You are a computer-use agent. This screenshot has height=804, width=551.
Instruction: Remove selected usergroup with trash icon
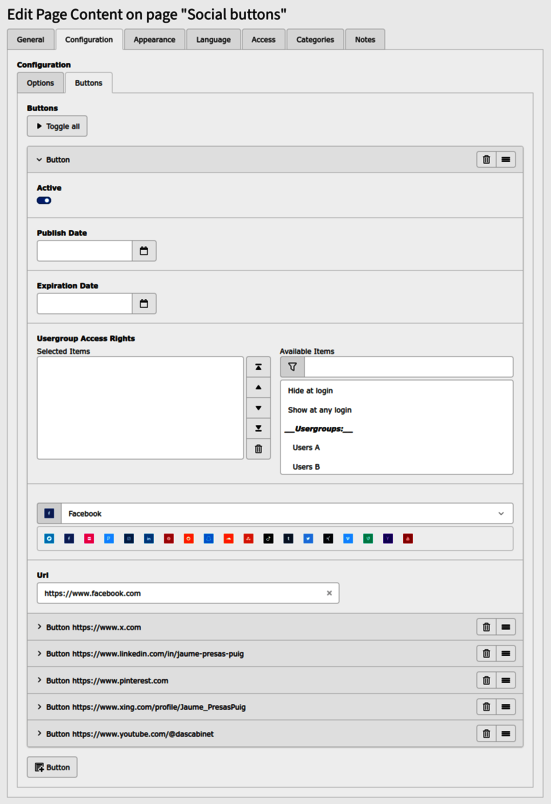pos(258,449)
